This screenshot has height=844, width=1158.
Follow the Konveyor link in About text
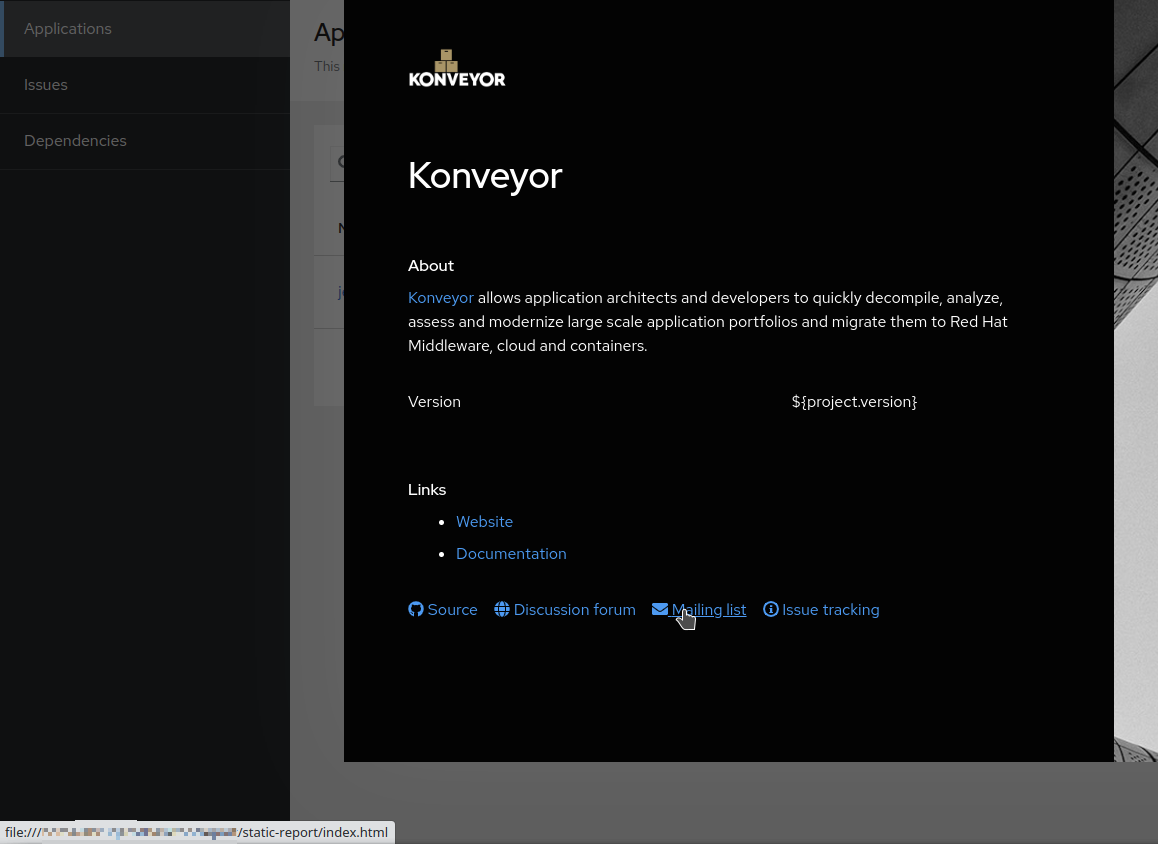(440, 298)
